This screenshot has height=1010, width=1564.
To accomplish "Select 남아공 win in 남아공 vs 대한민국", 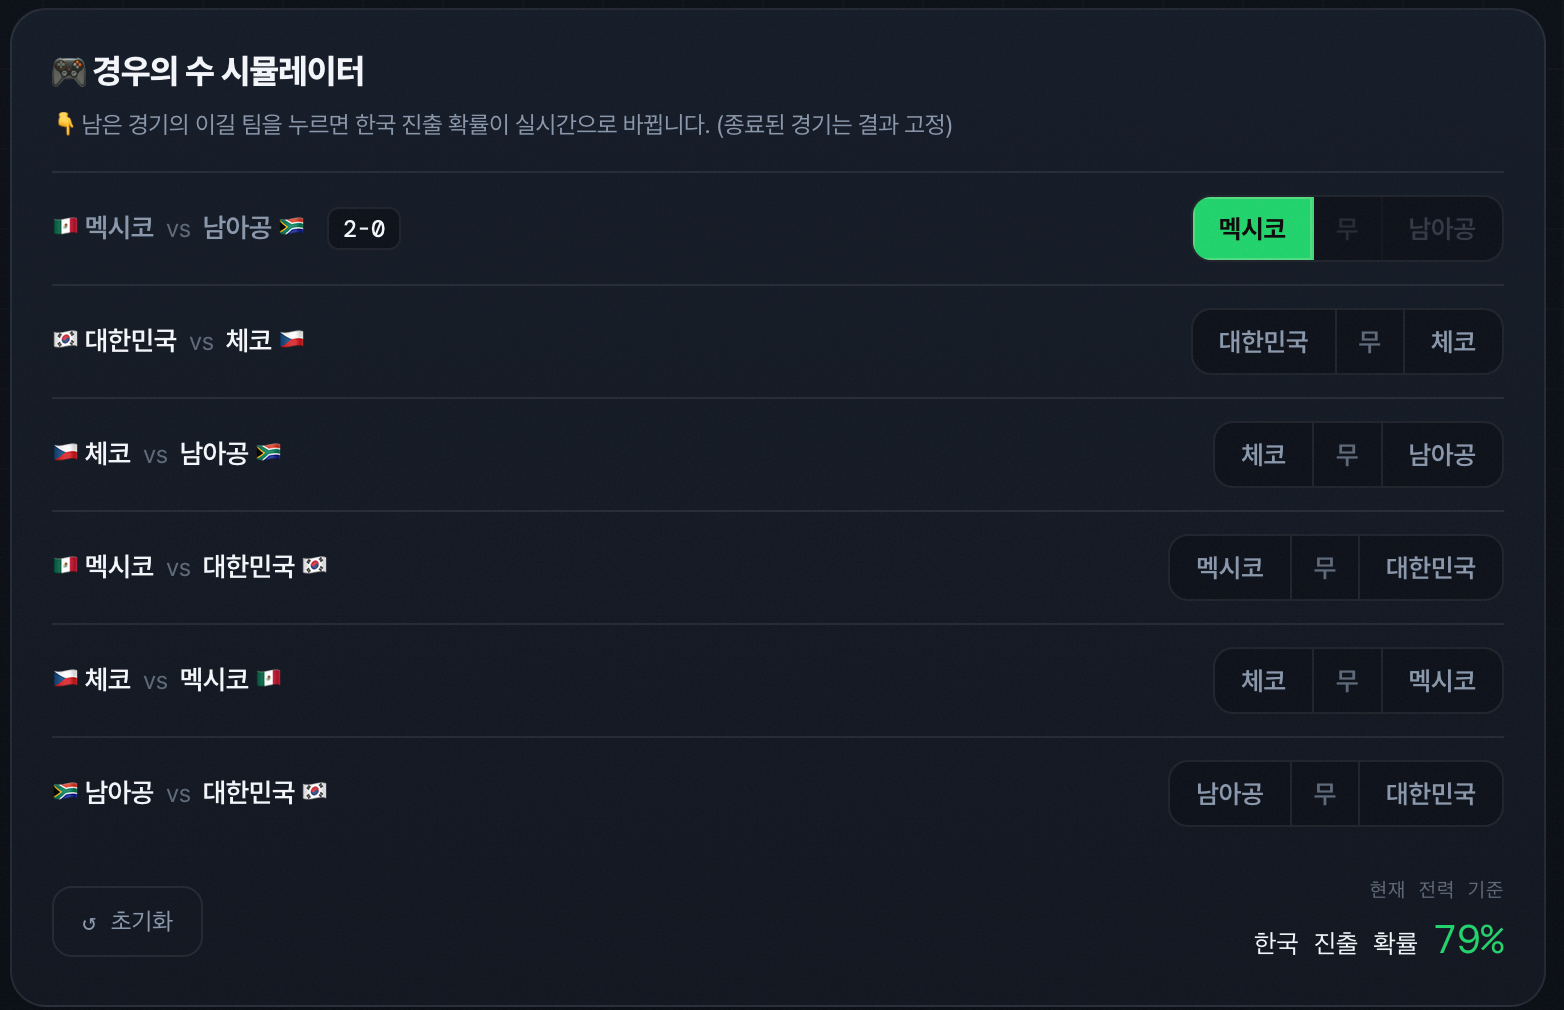I will 1230,794.
